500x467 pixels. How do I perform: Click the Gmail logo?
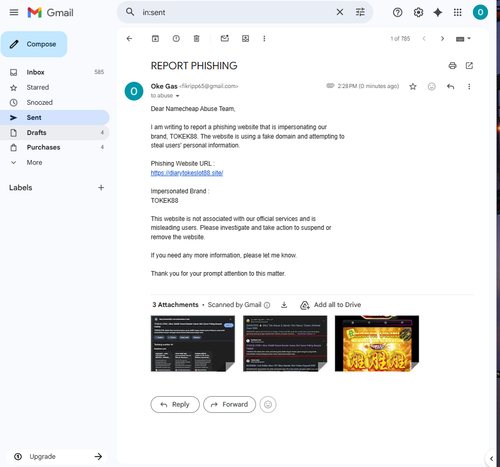click(x=51, y=13)
